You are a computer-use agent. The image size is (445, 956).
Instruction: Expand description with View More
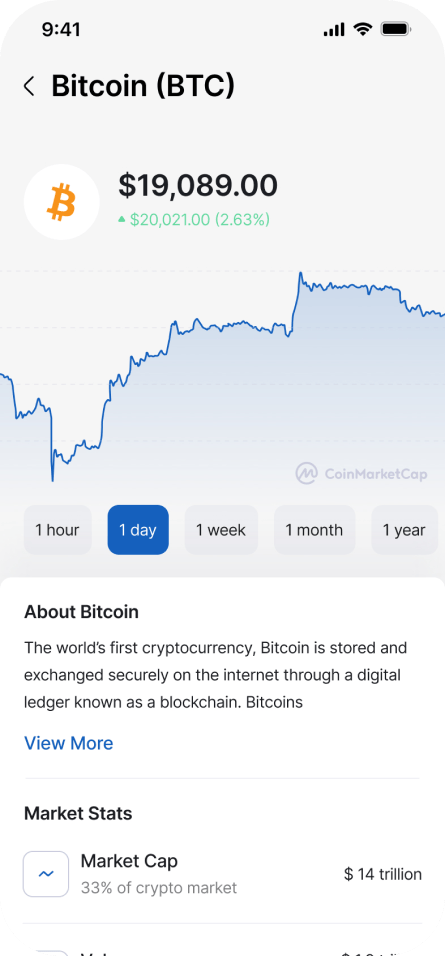tap(68, 743)
